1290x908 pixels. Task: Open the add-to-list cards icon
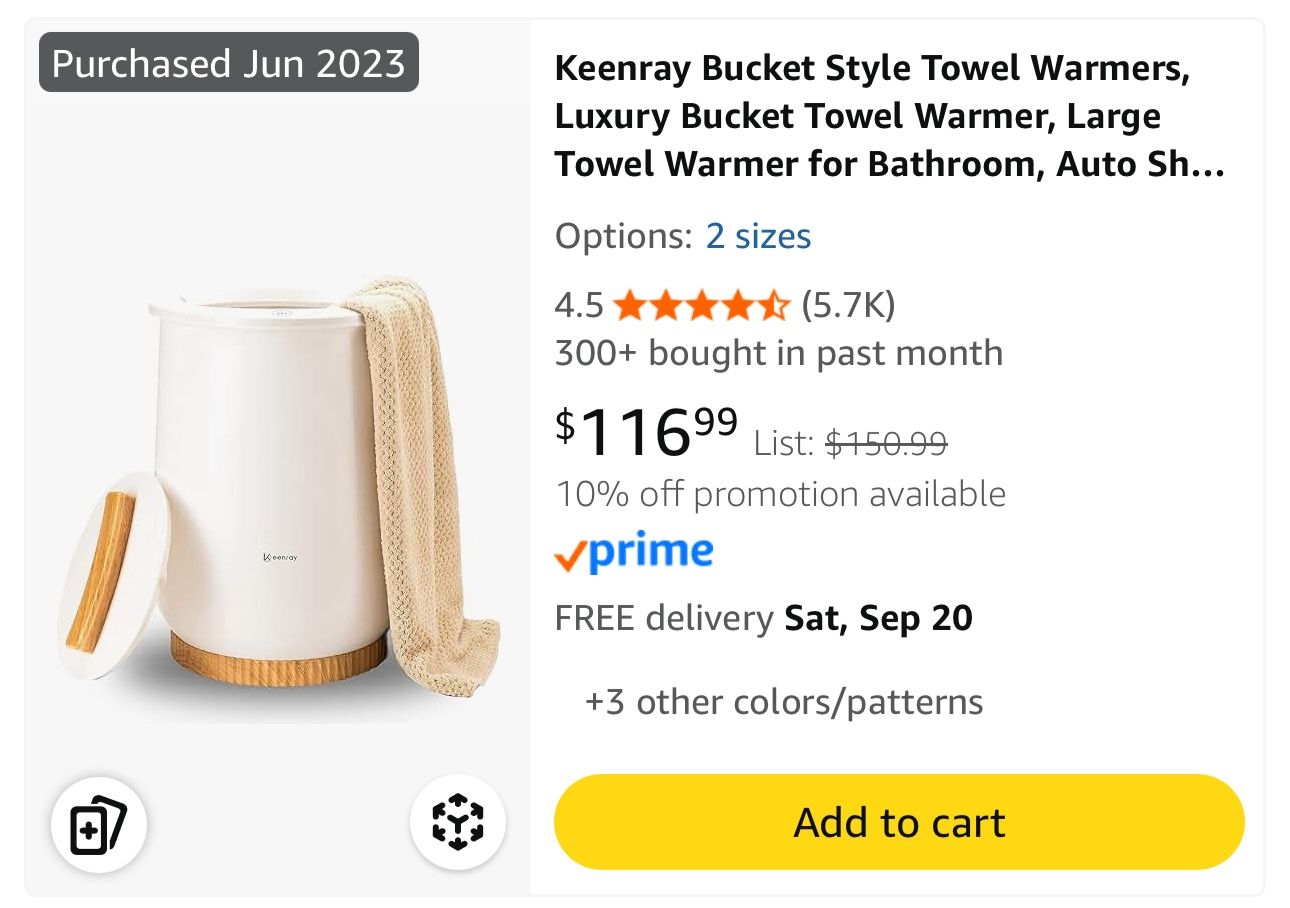tap(98, 825)
